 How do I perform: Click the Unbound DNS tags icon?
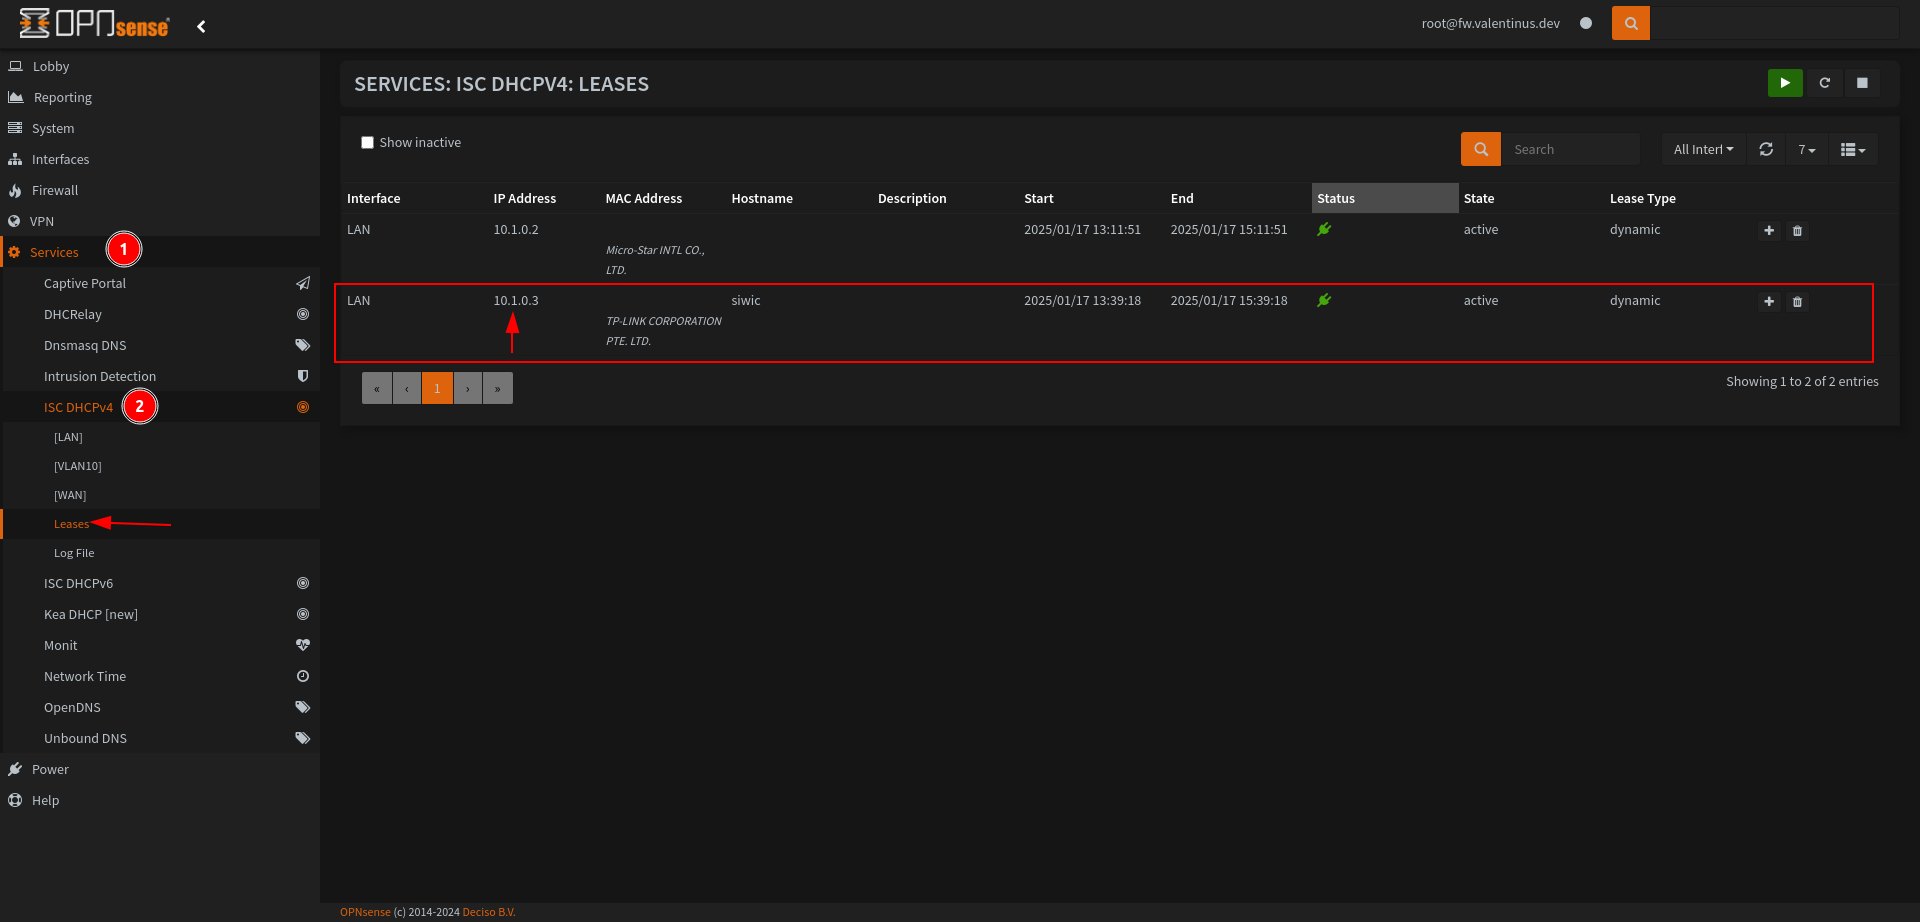click(303, 738)
